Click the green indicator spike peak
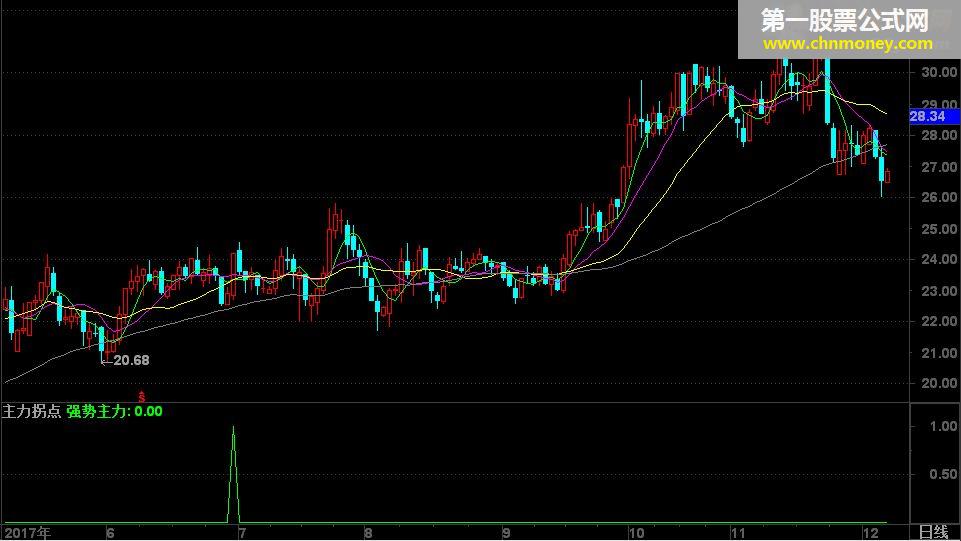The image size is (961, 541). (233, 428)
